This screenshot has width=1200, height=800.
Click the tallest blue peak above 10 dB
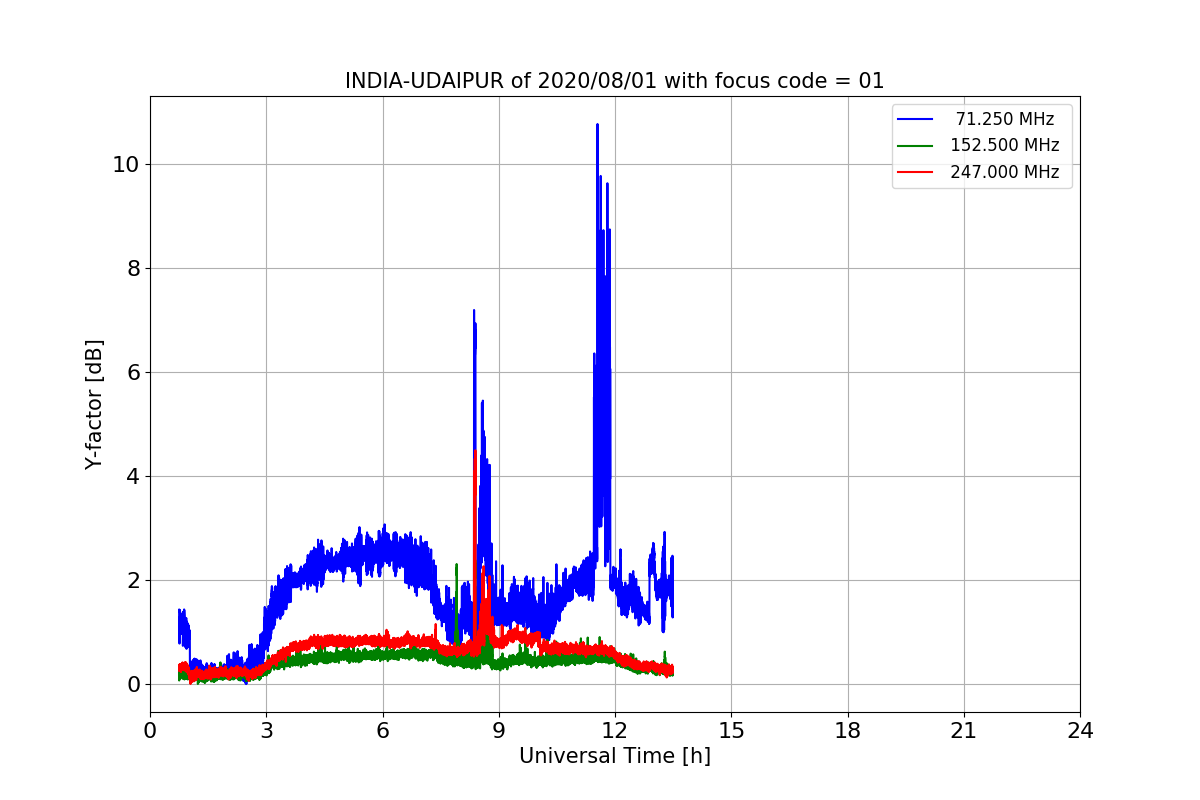point(597,126)
